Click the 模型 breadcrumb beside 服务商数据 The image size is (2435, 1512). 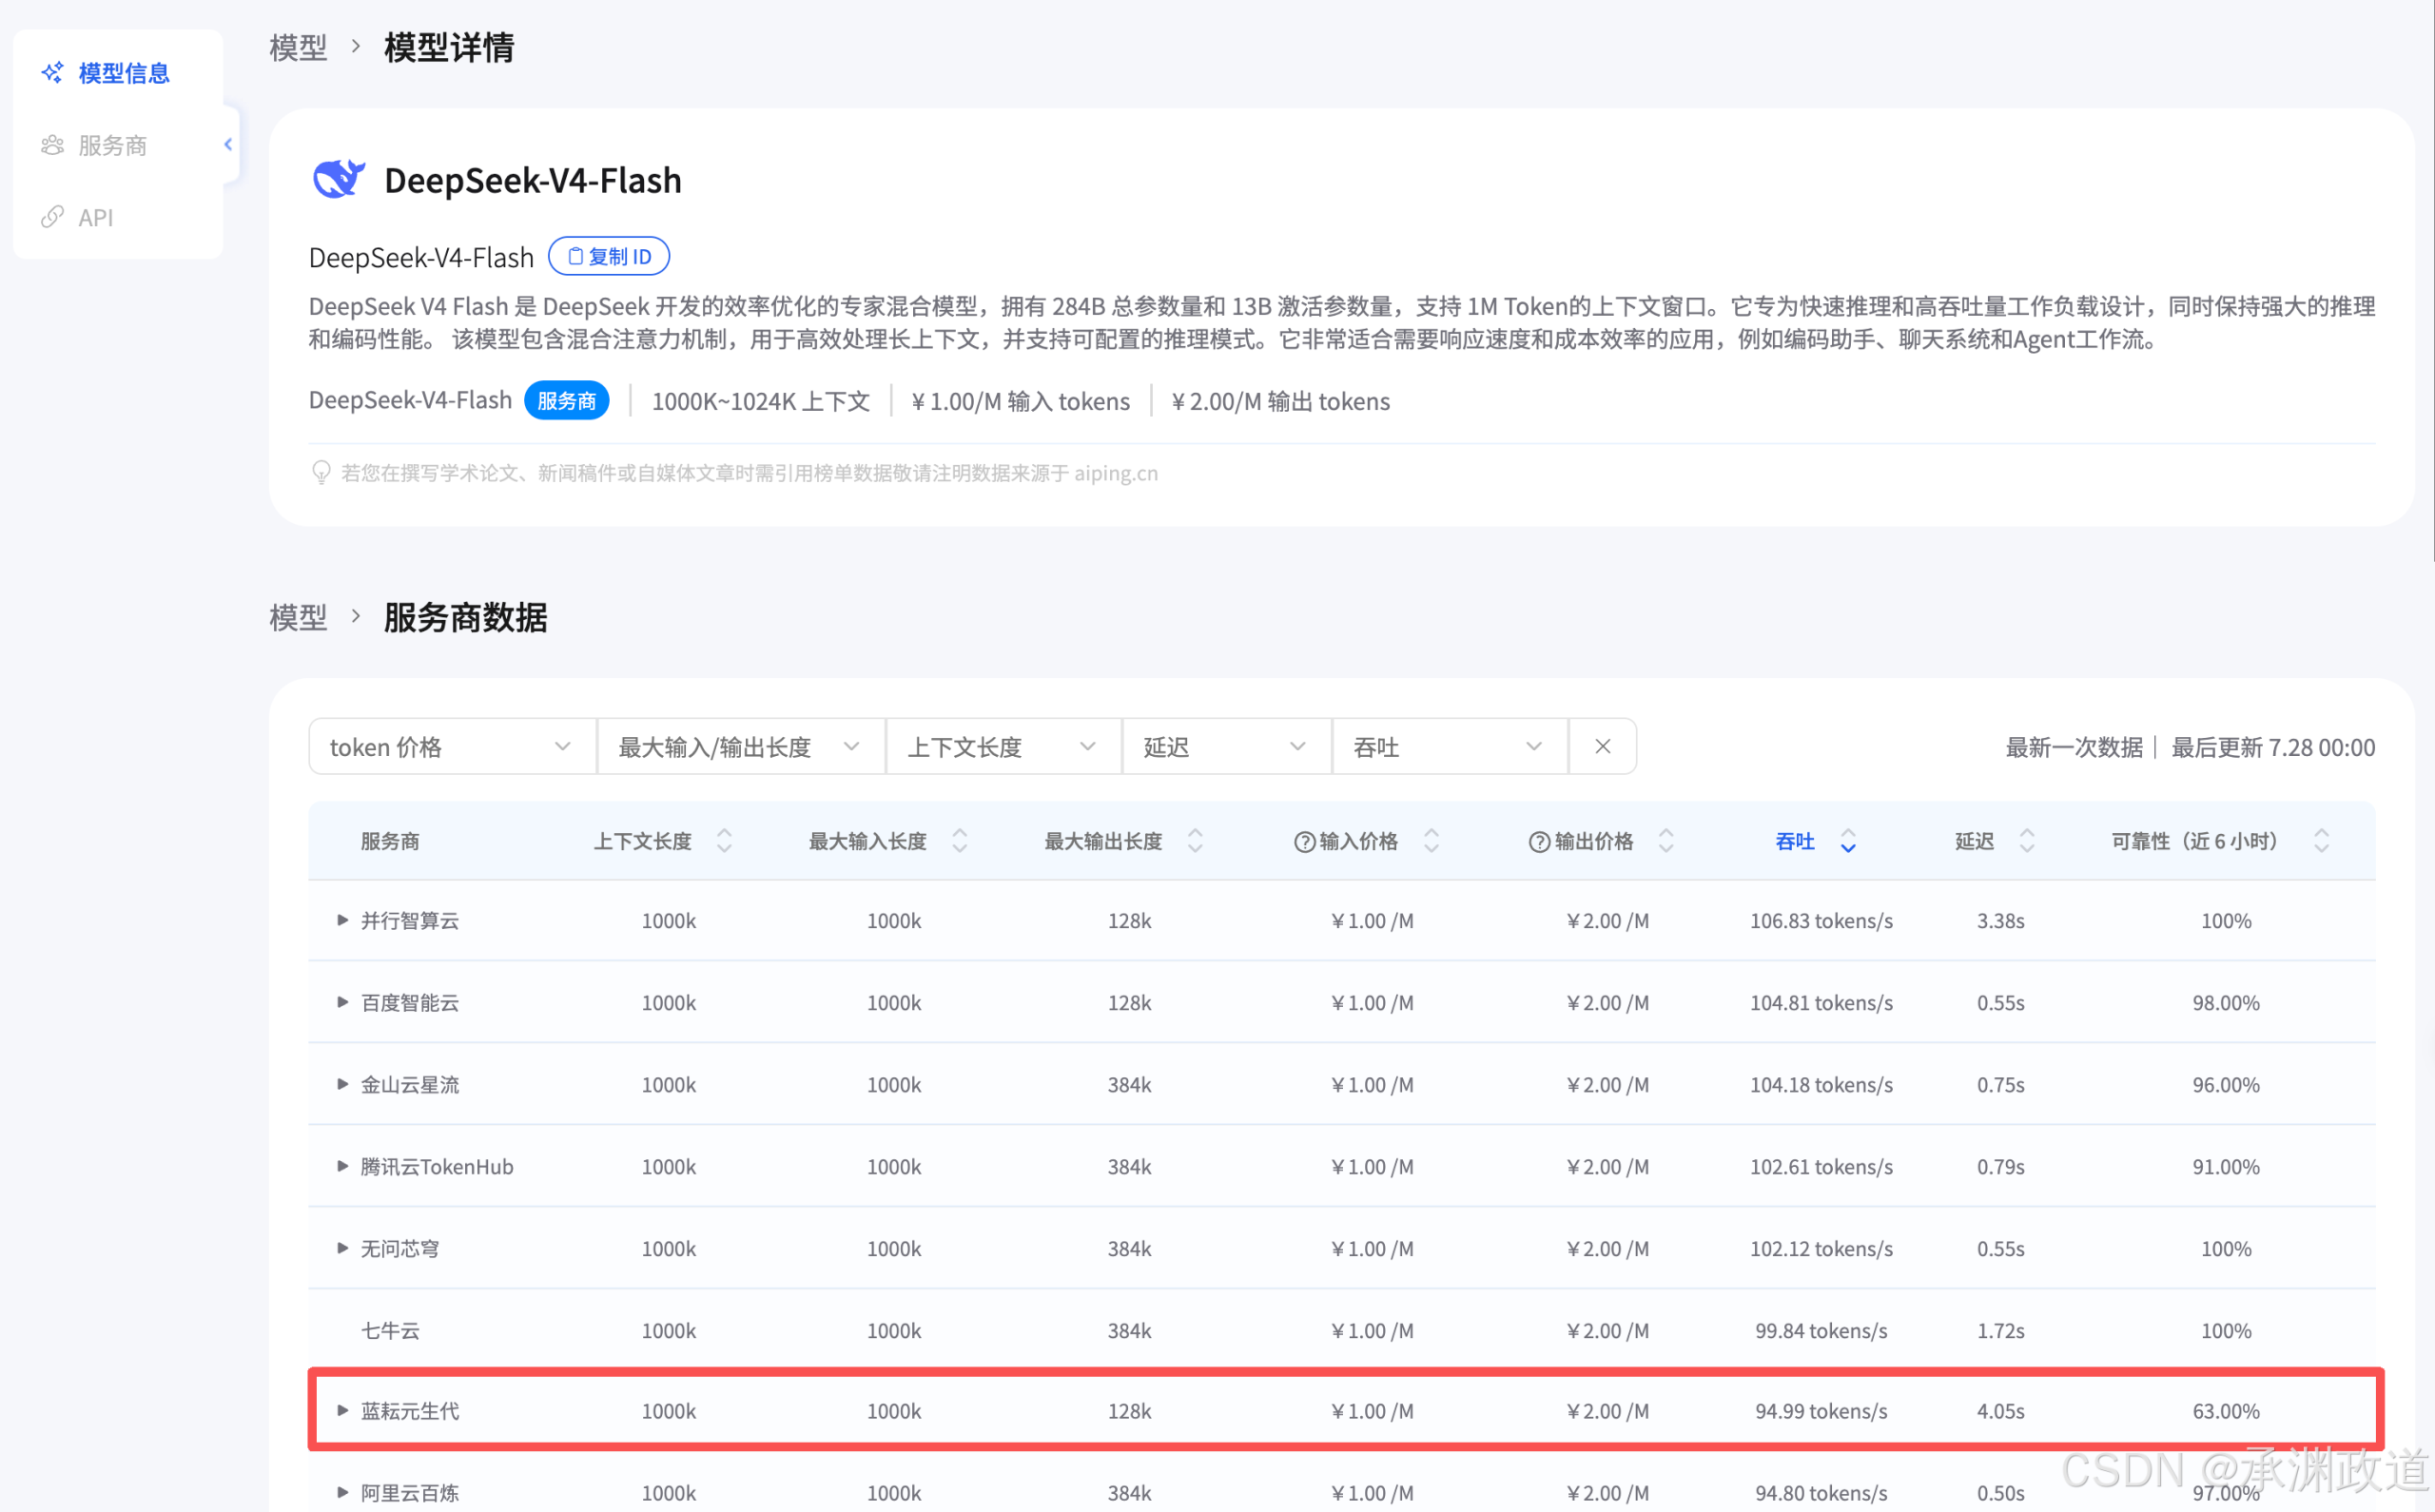[x=298, y=617]
